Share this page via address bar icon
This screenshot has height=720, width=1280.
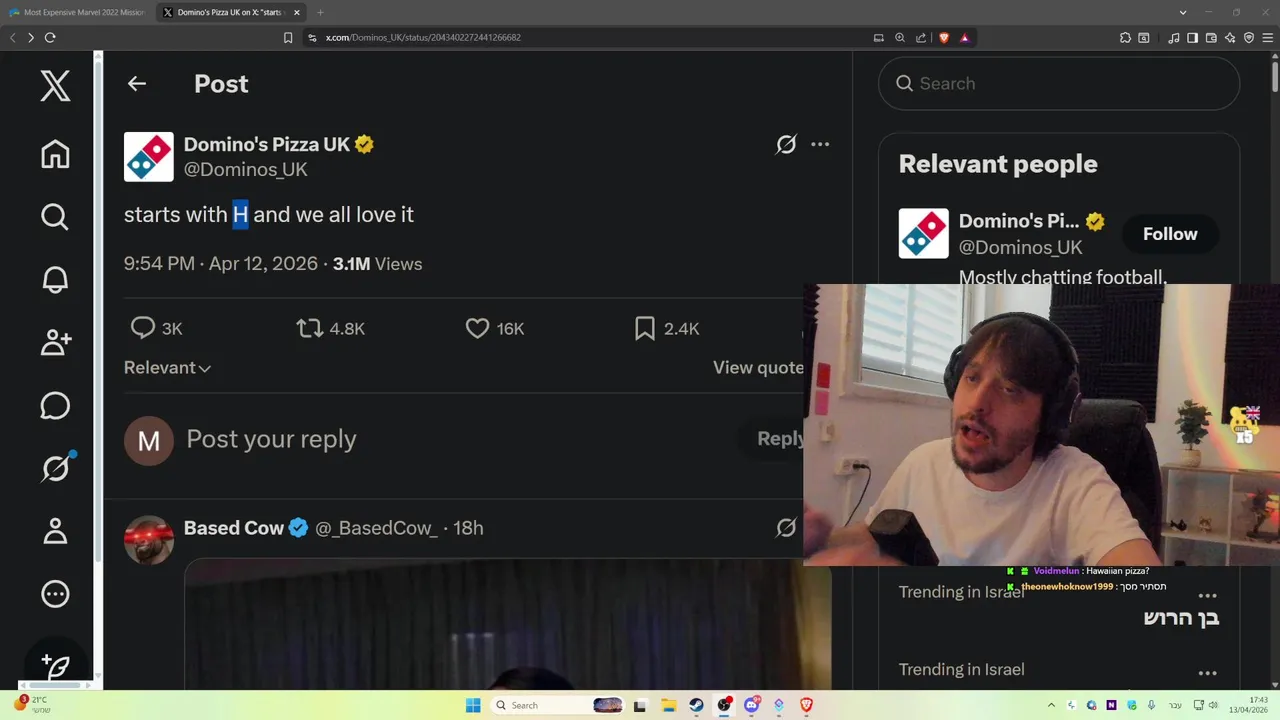[x=920, y=38]
